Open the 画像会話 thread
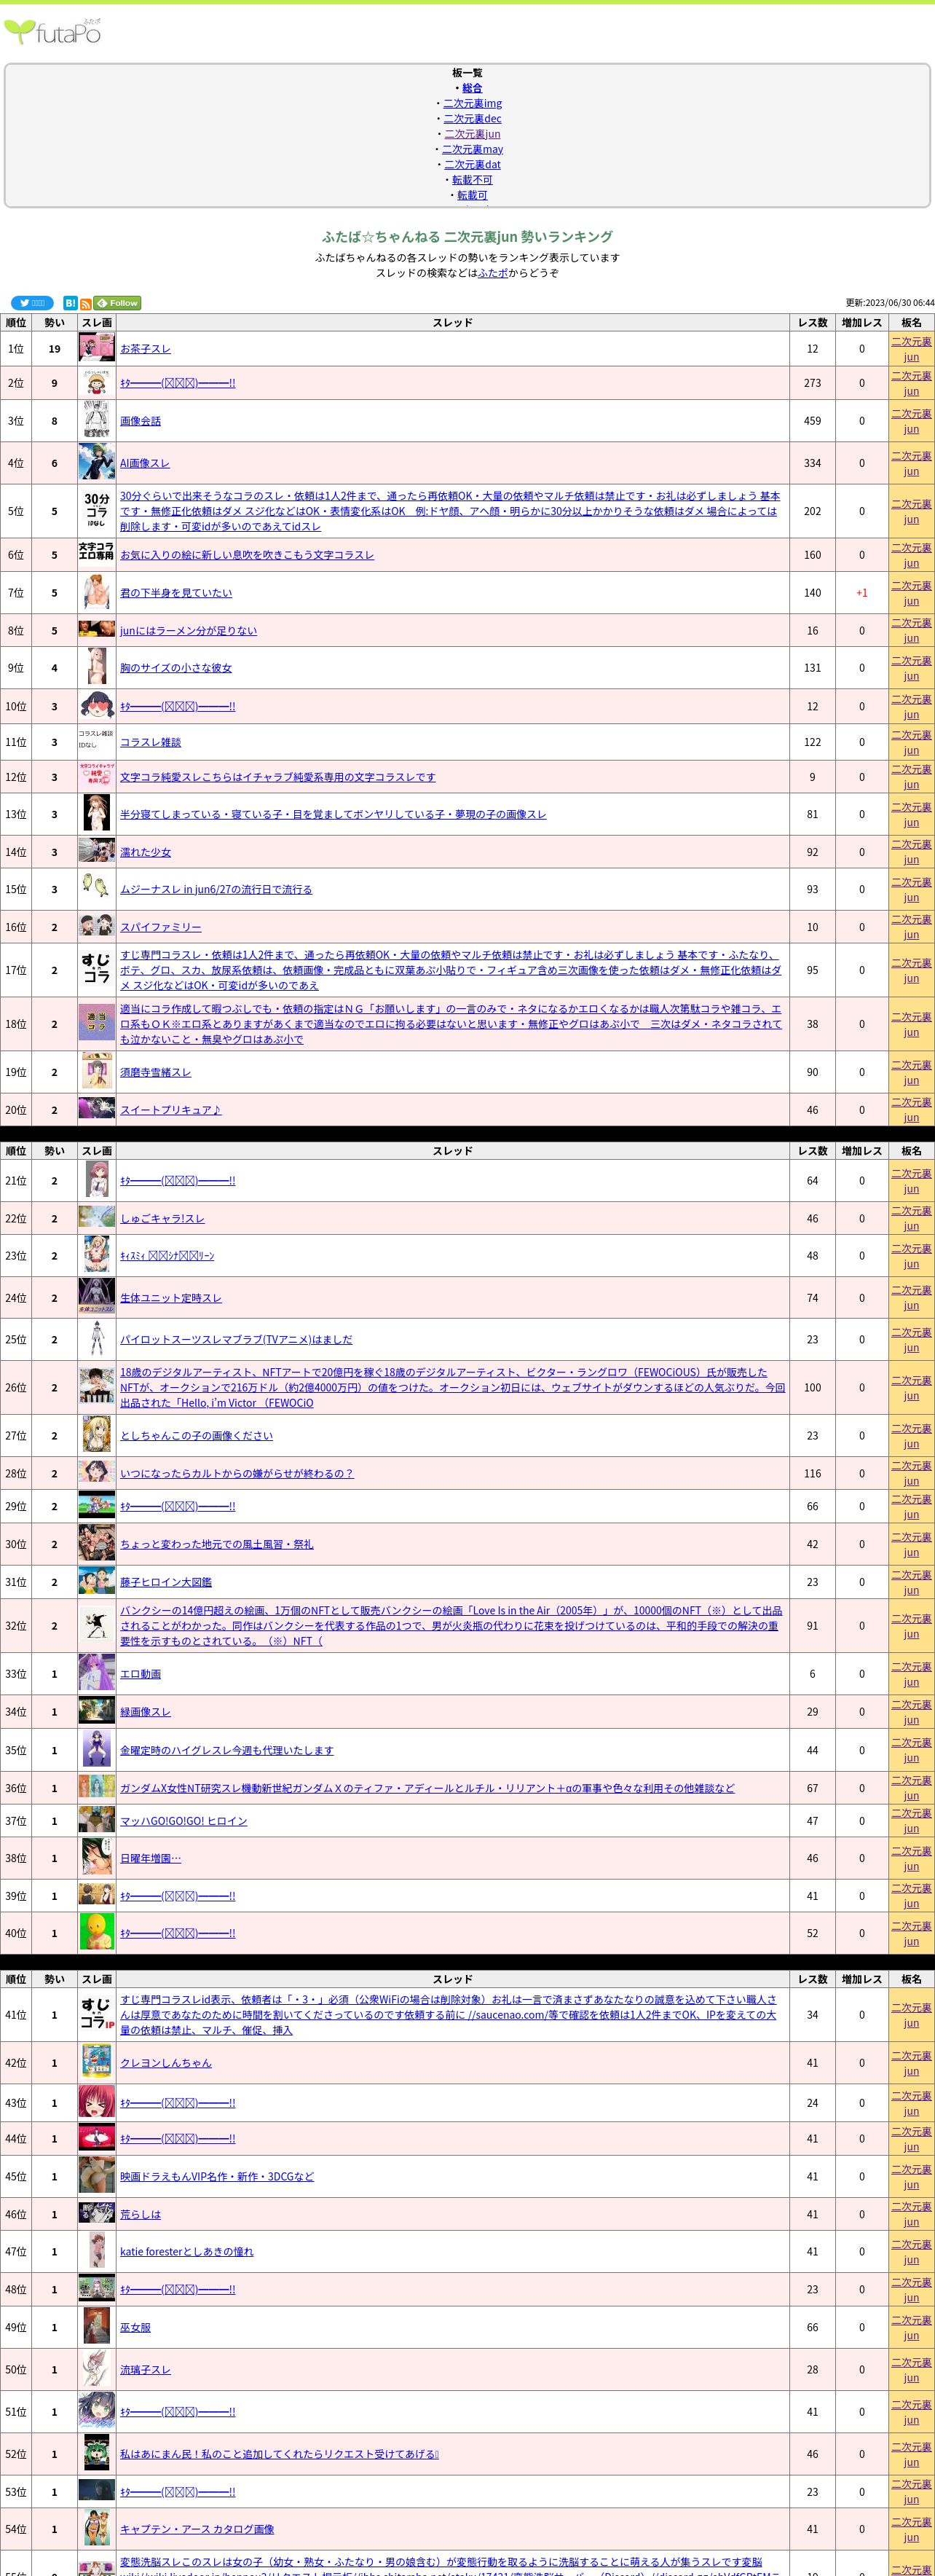 (x=141, y=421)
